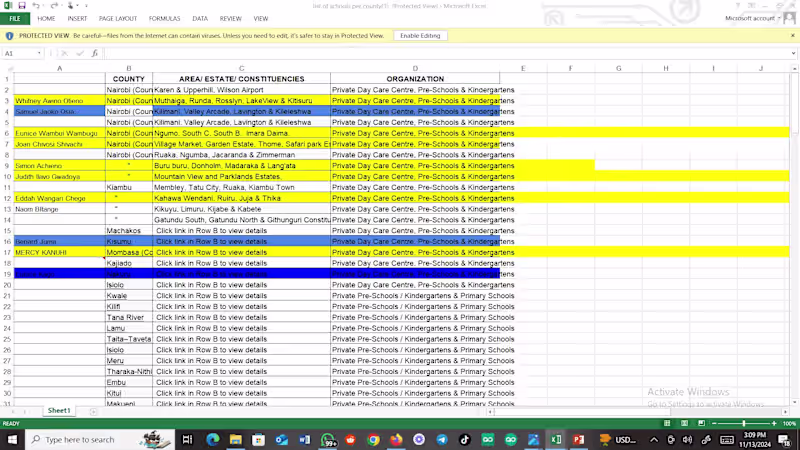Open the FILE tab
800x450 pixels.
15,18
